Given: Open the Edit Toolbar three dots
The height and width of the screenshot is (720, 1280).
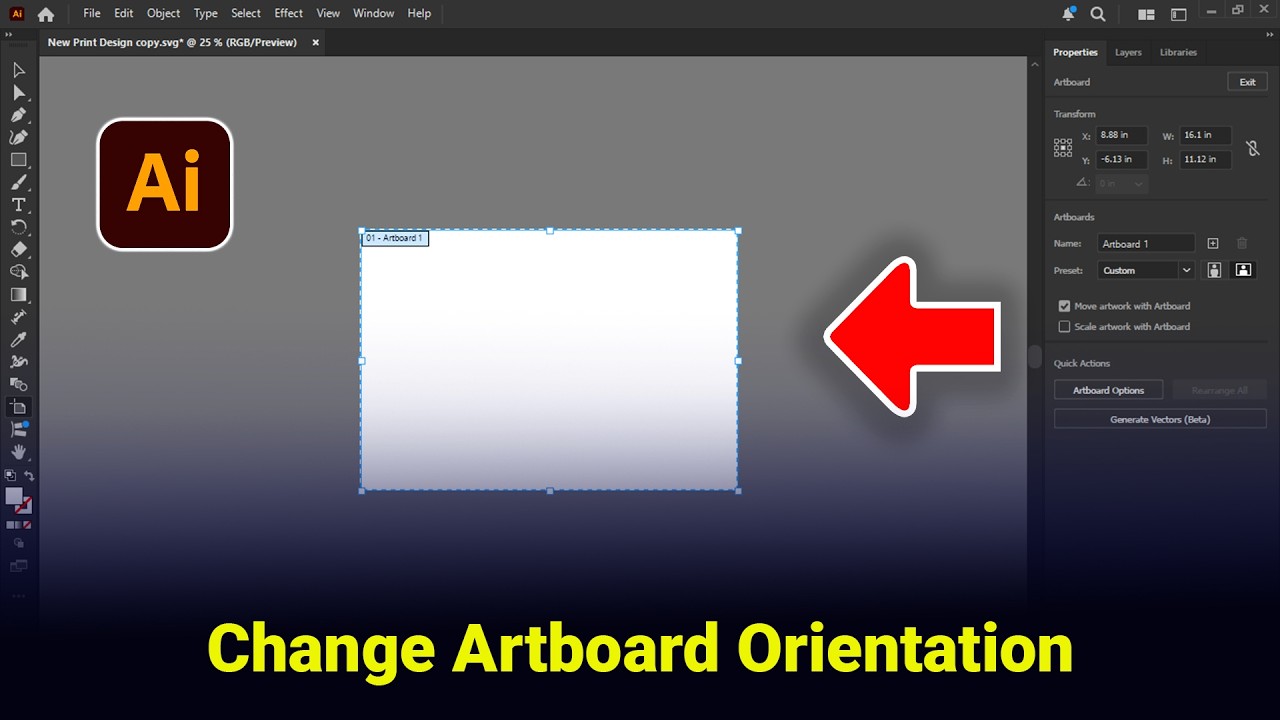Looking at the screenshot, I should point(19,596).
